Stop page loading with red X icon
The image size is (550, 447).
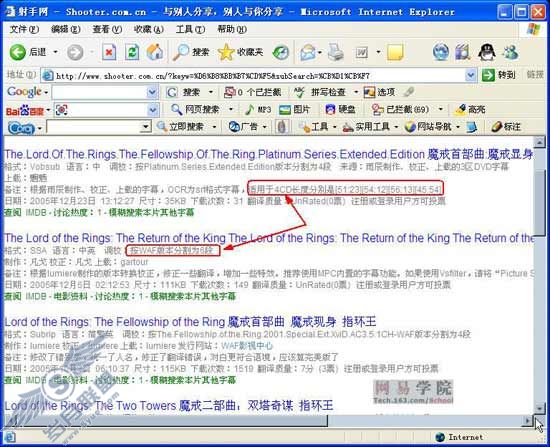[109, 53]
